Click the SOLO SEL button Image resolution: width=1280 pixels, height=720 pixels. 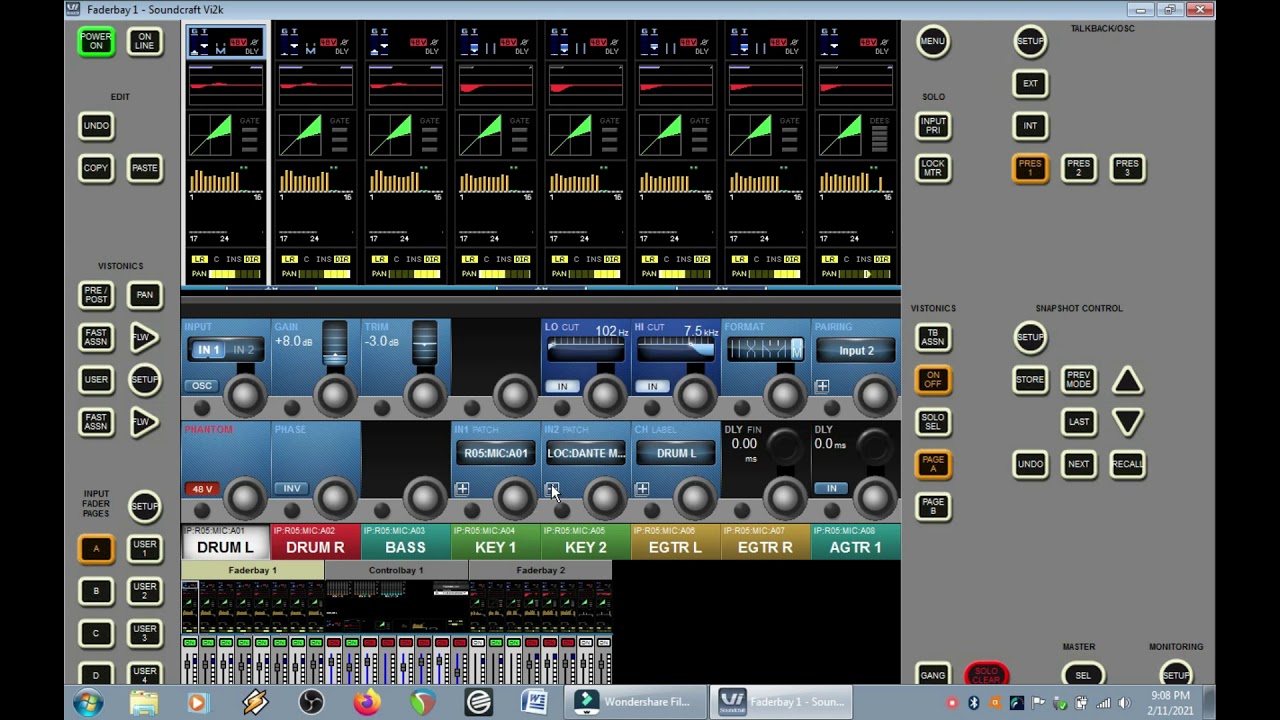[x=933, y=422]
